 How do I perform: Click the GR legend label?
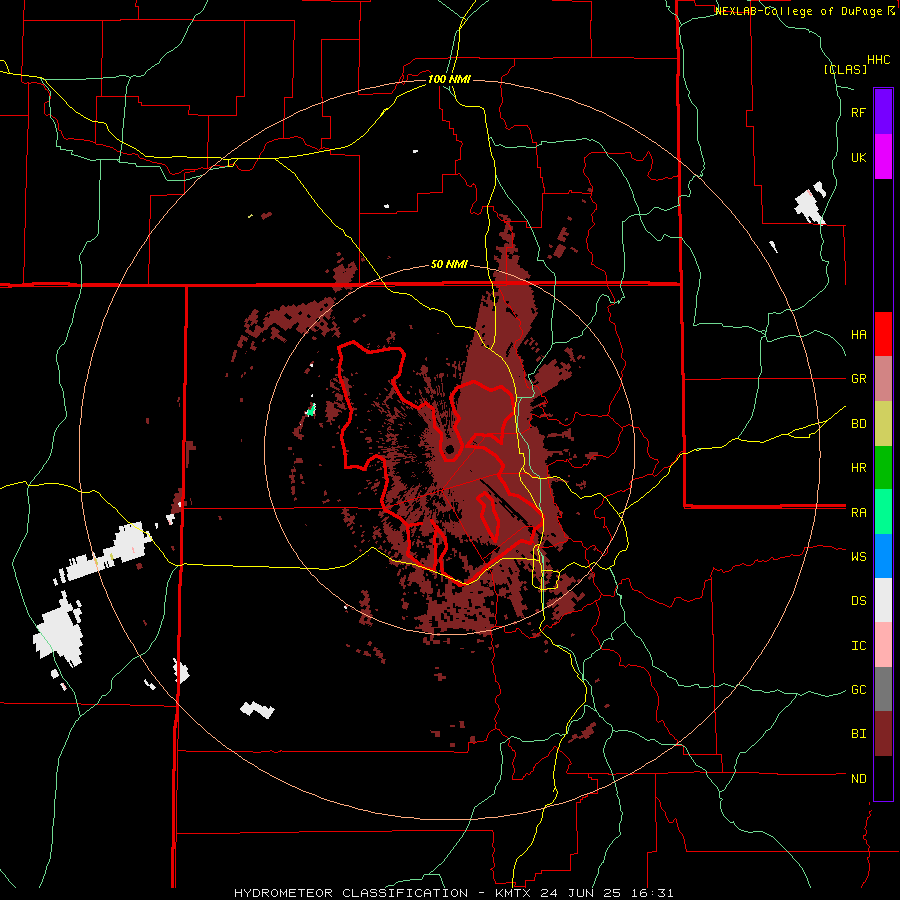[858, 379]
